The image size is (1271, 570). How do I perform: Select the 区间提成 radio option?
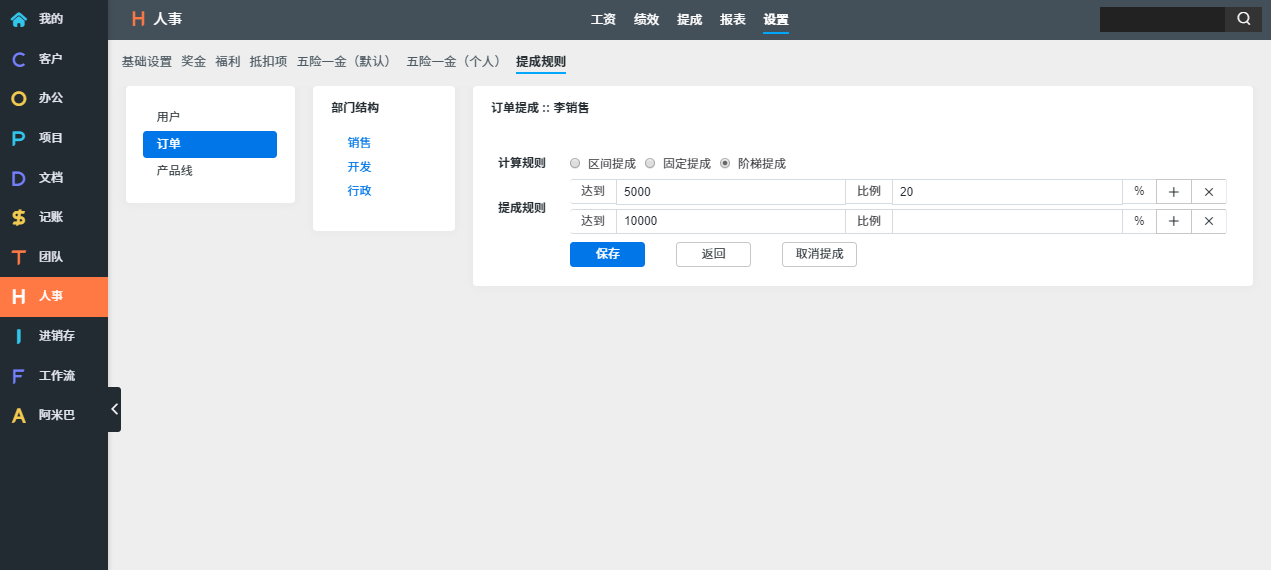(x=575, y=163)
